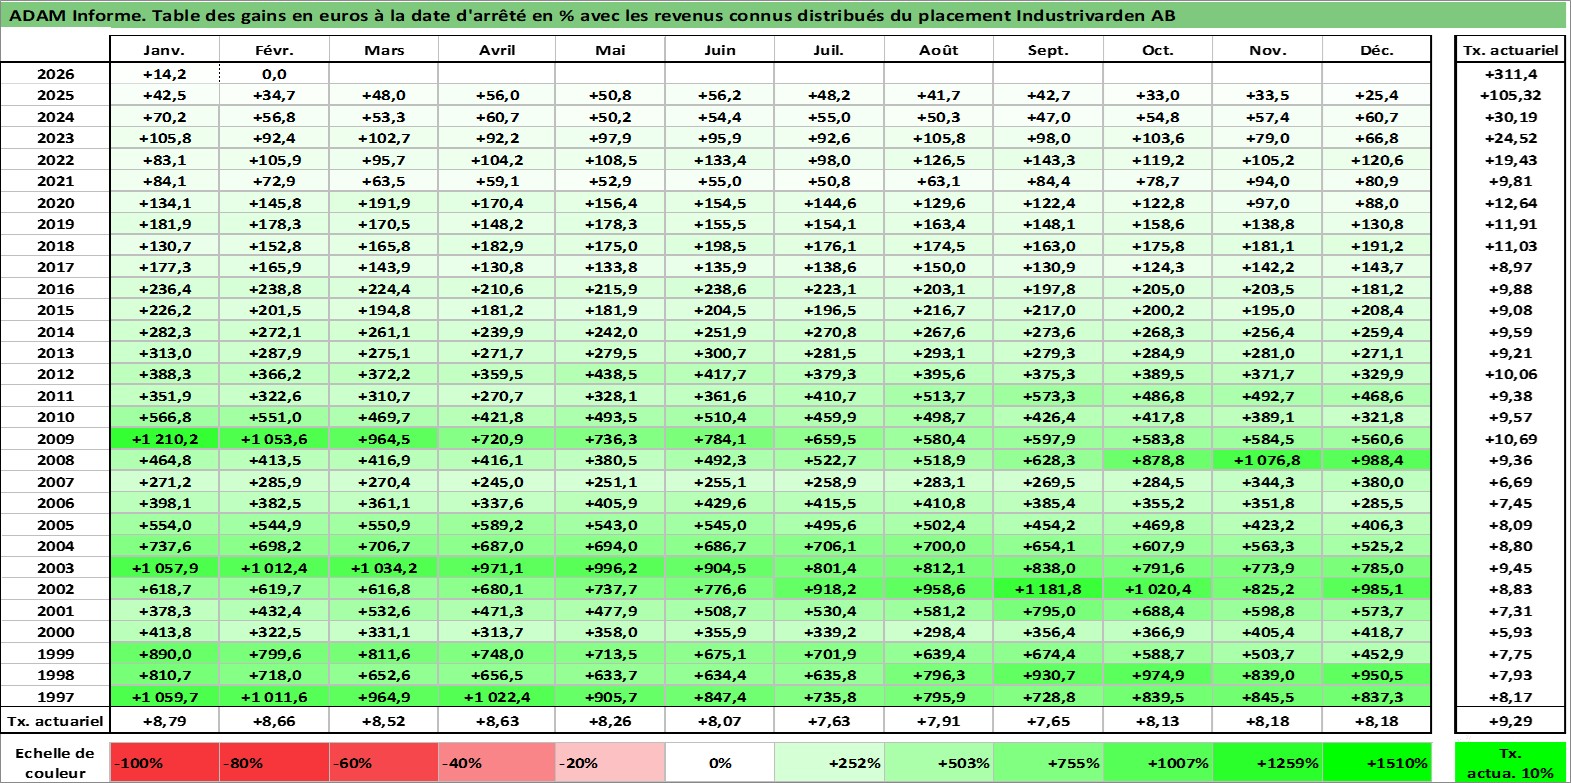Click the +573,3 cell for September 2011
Screen dimensions: 1571x783
[1048, 396]
